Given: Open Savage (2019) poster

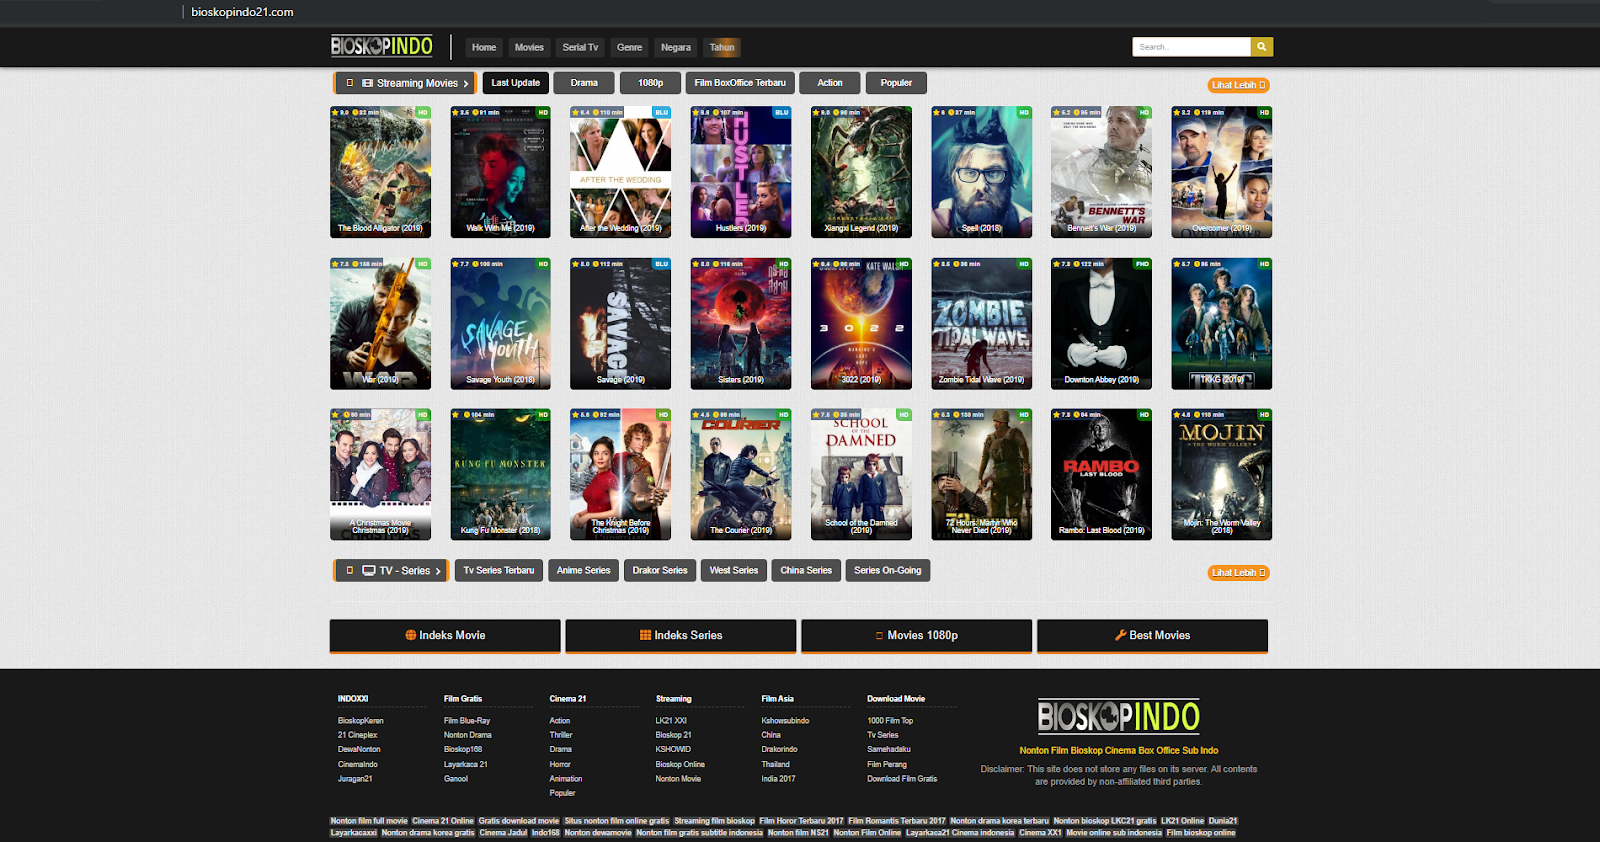Looking at the screenshot, I should [x=621, y=324].
